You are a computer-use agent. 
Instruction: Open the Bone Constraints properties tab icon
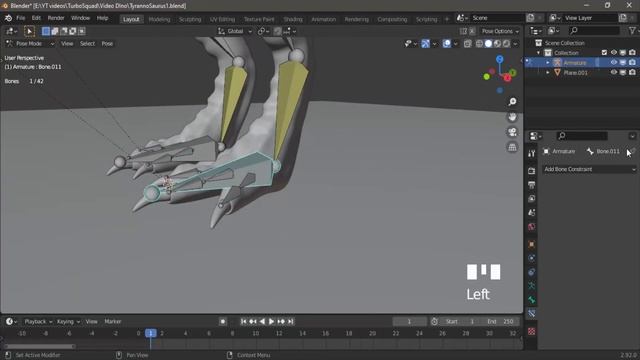531,313
